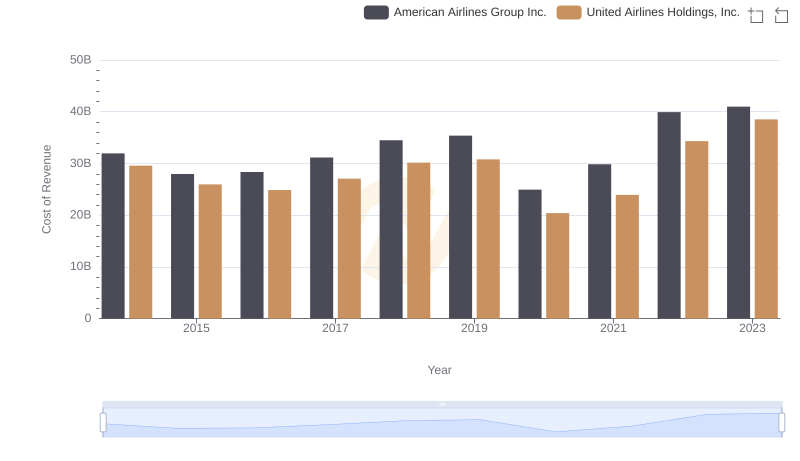
Task: Click the 2017 x-axis label
Action: pos(335,328)
